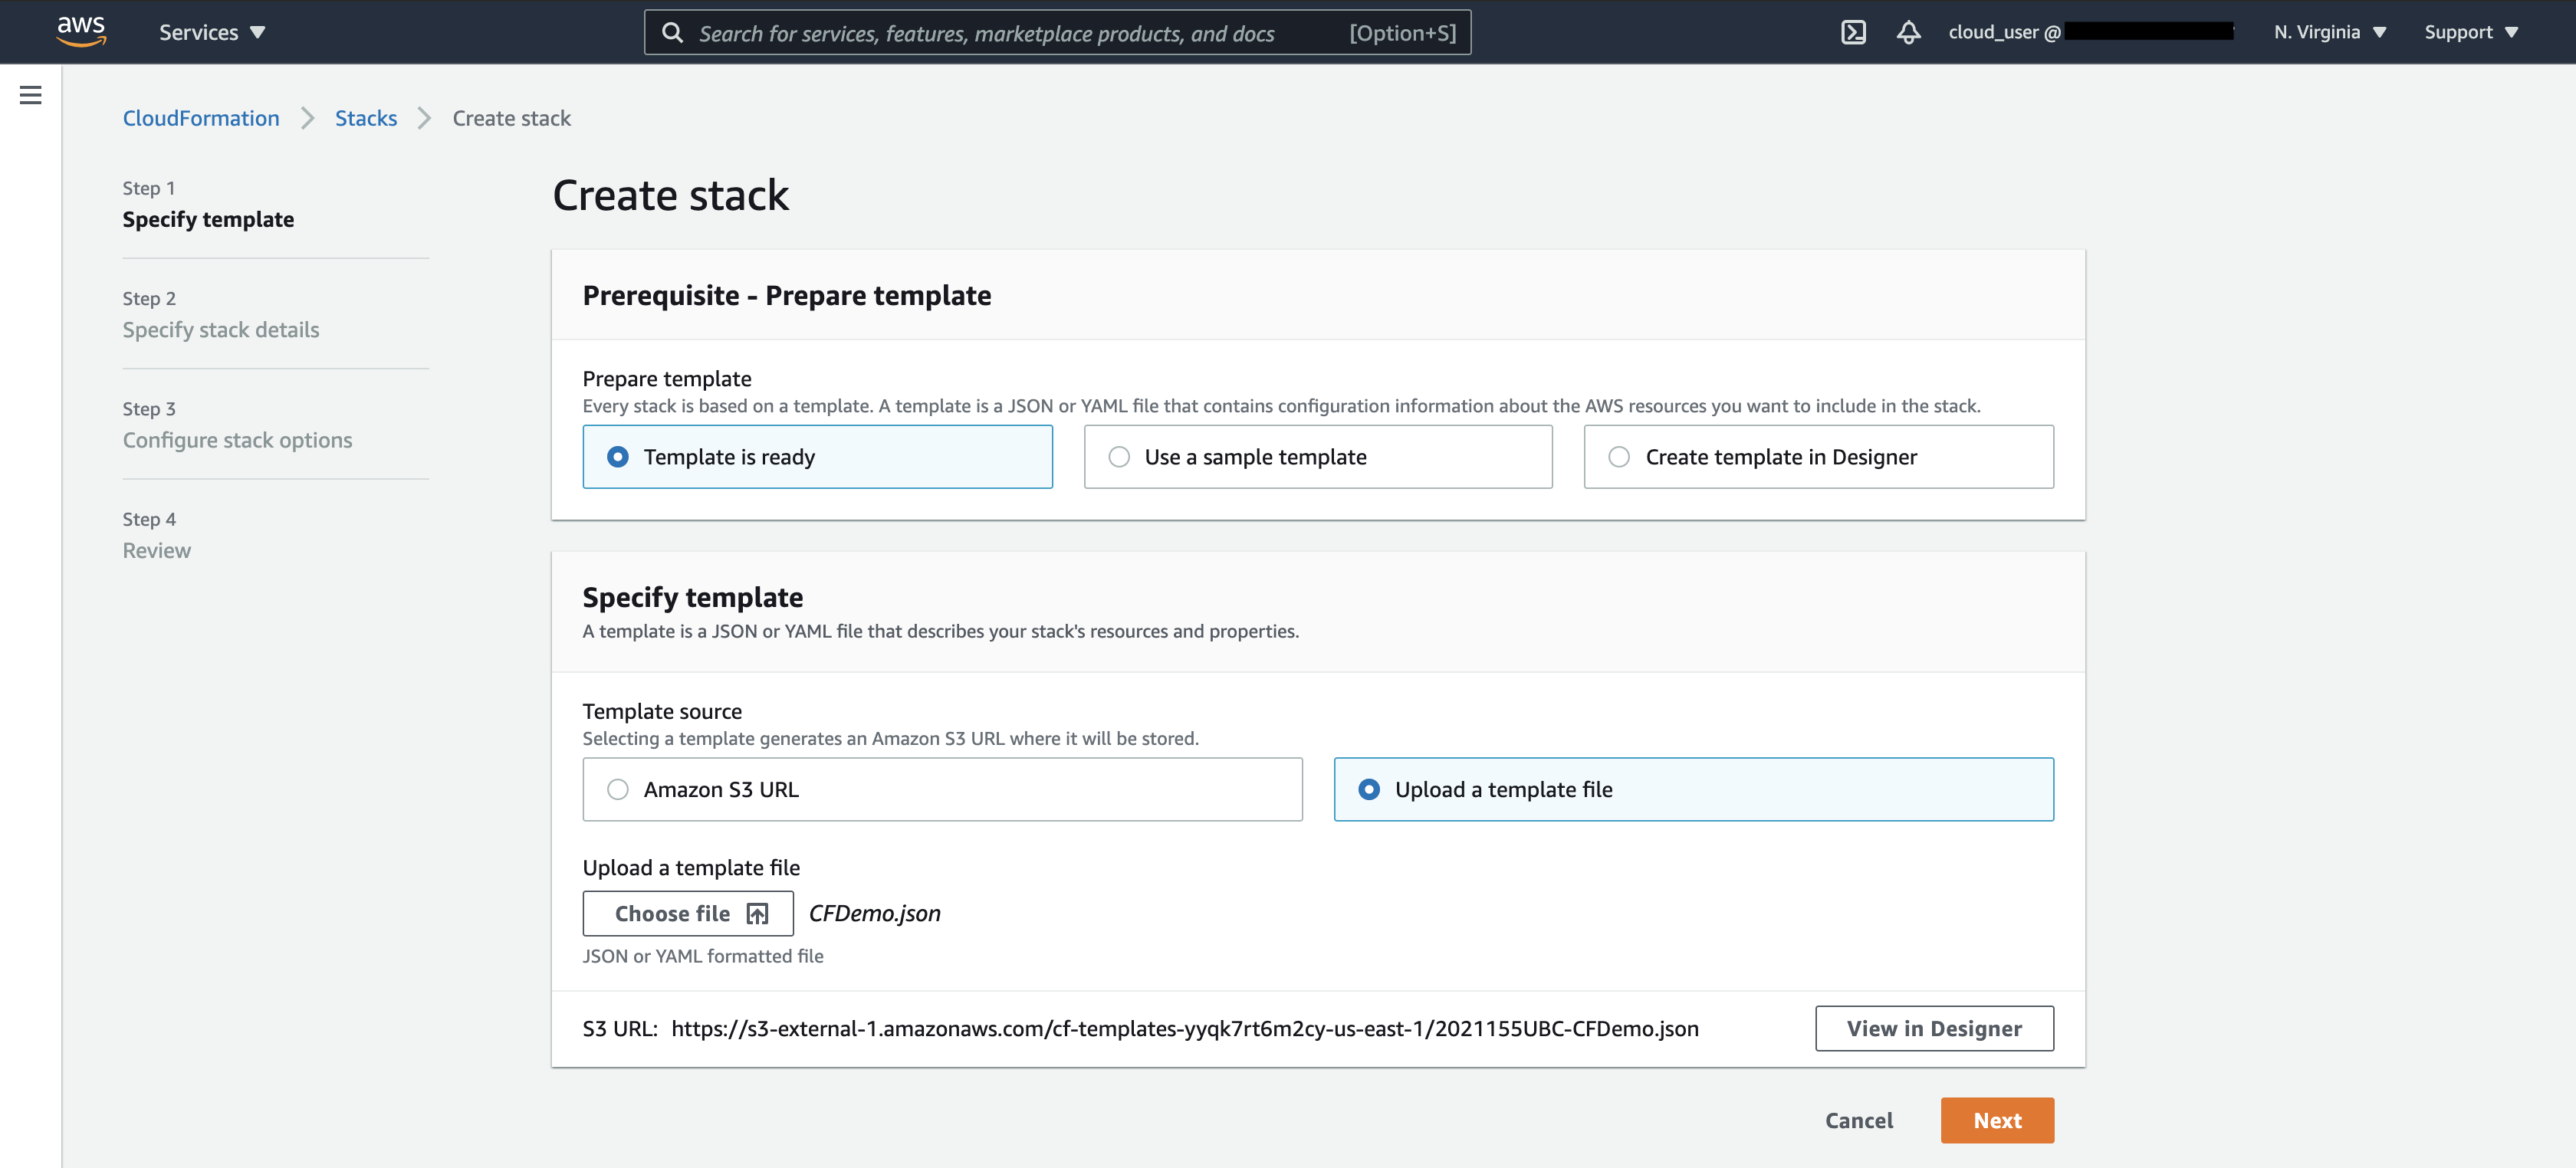The height and width of the screenshot is (1168, 2576).
Task: Click the JSON or YAML formatted file hint
Action: click(703, 956)
